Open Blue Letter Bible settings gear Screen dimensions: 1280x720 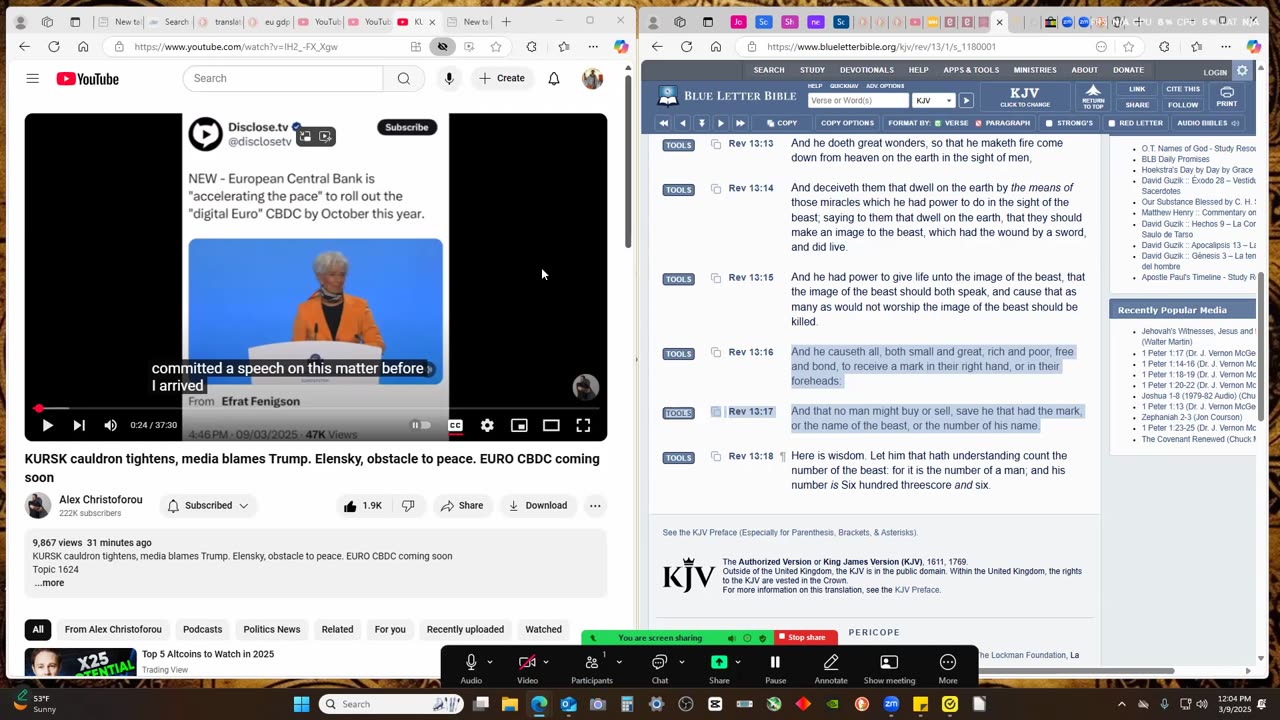(1242, 70)
